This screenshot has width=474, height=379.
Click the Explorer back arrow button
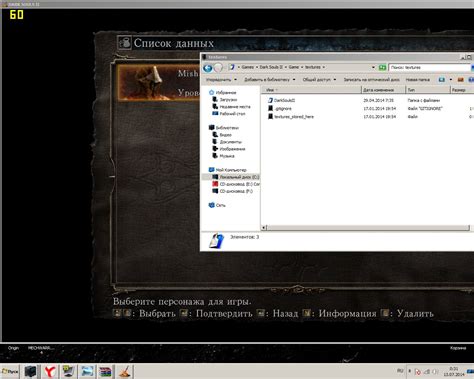(207, 68)
